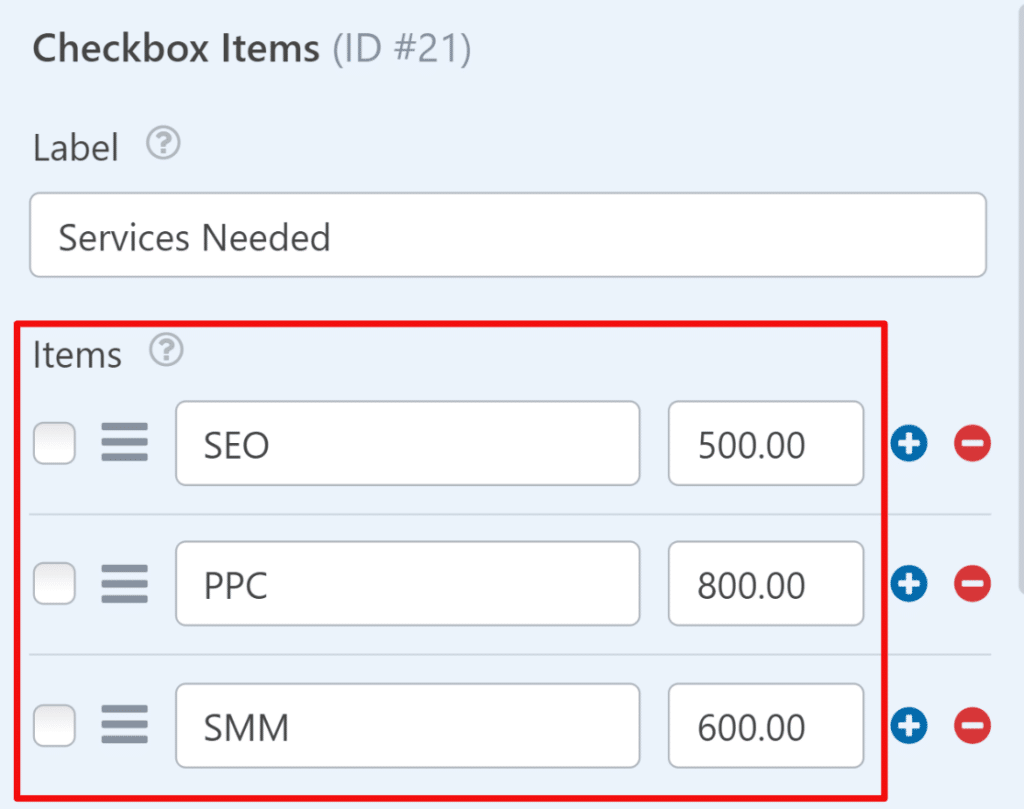The height and width of the screenshot is (809, 1024).
Task: Click the drag handle next to SEO
Action: [124, 443]
